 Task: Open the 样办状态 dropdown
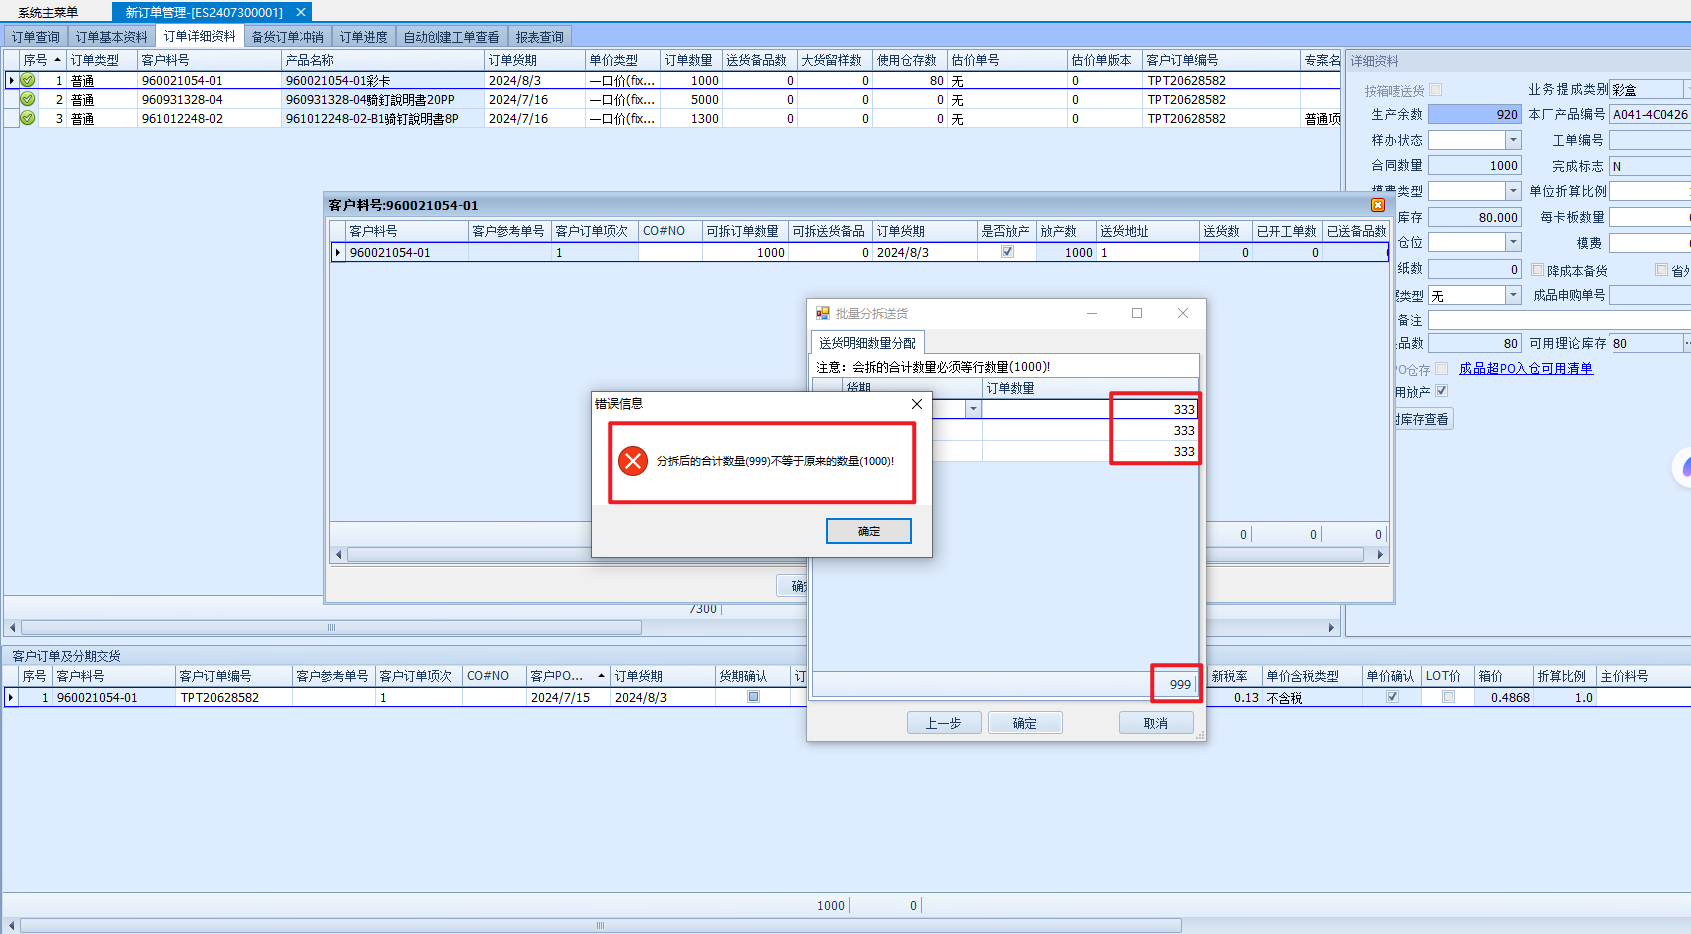point(1513,140)
